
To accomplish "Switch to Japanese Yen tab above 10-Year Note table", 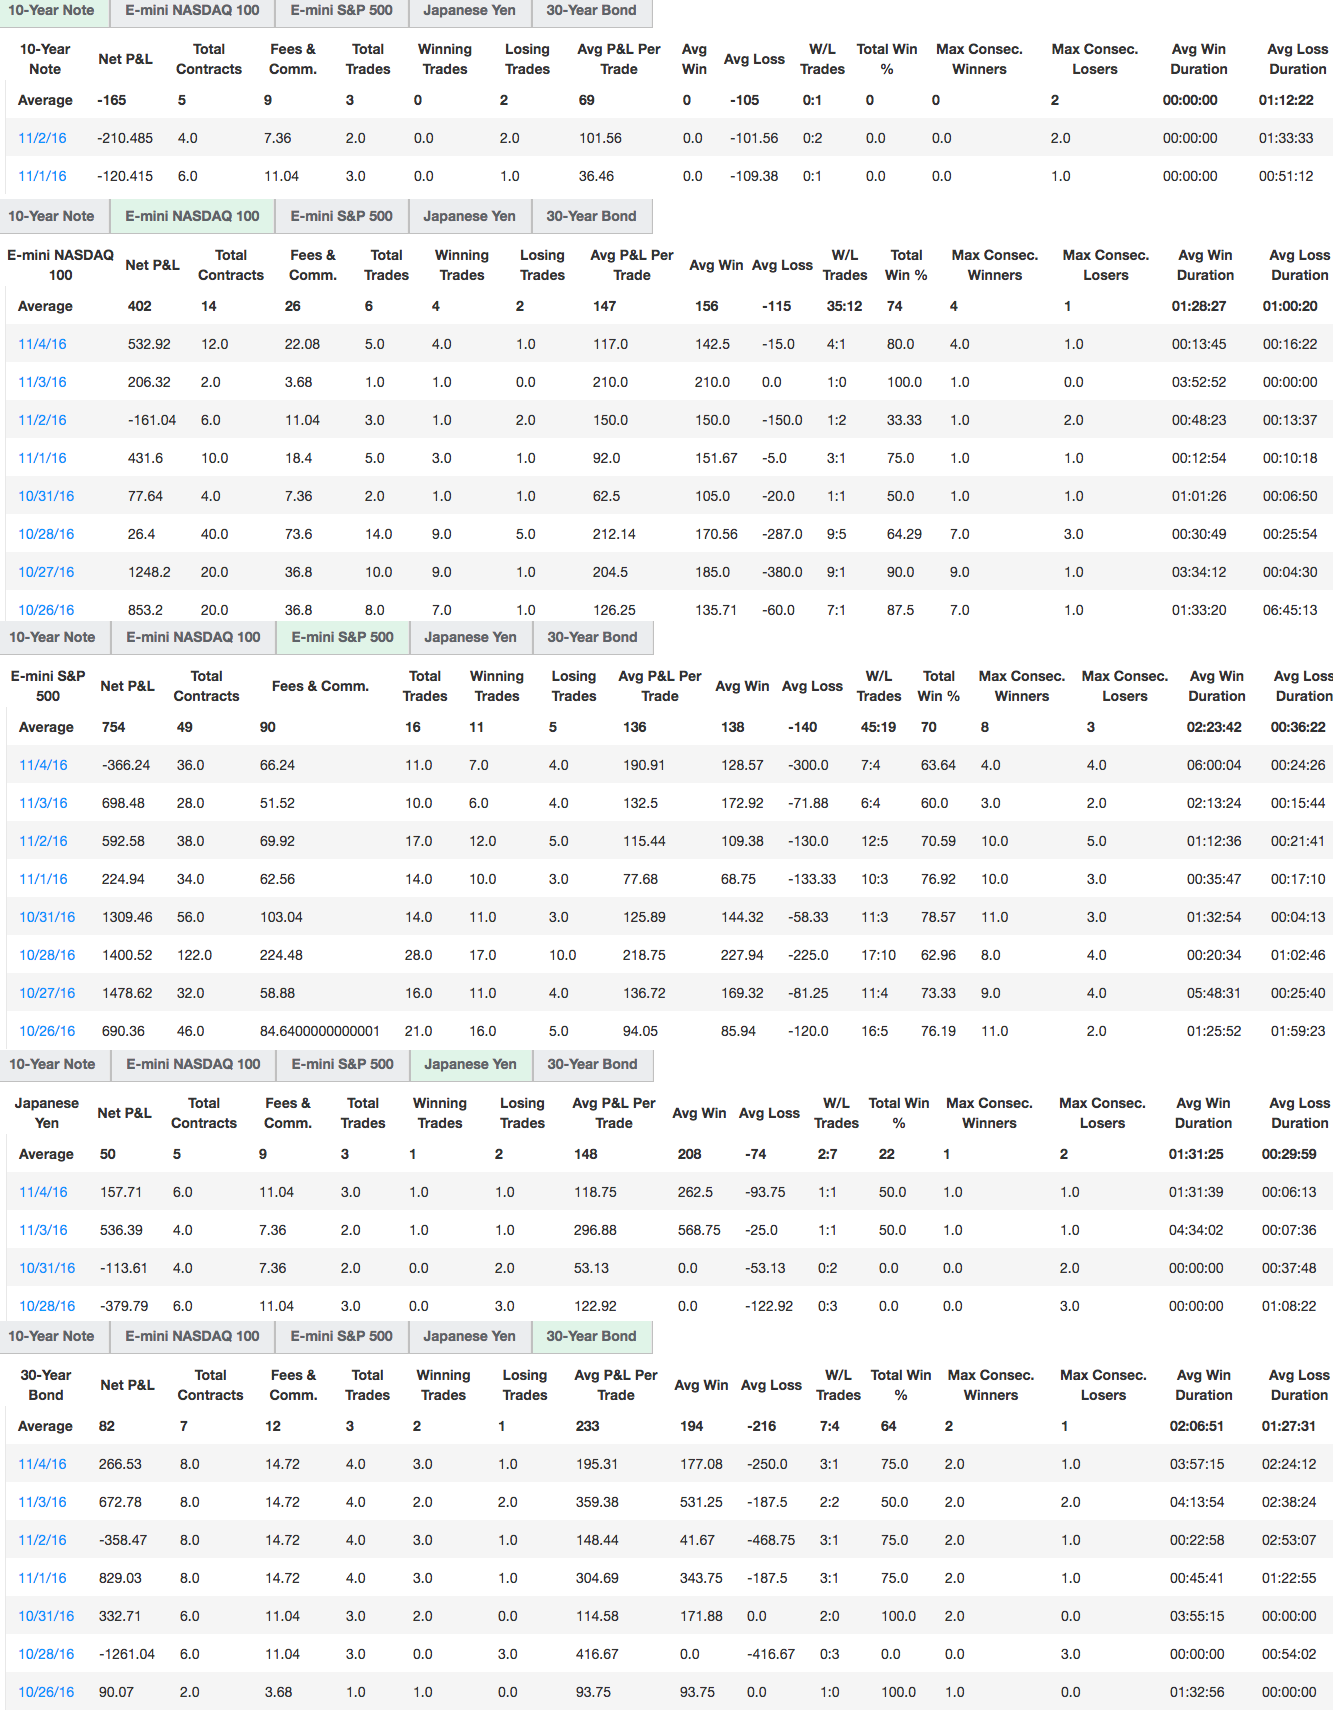I will point(469,11).
